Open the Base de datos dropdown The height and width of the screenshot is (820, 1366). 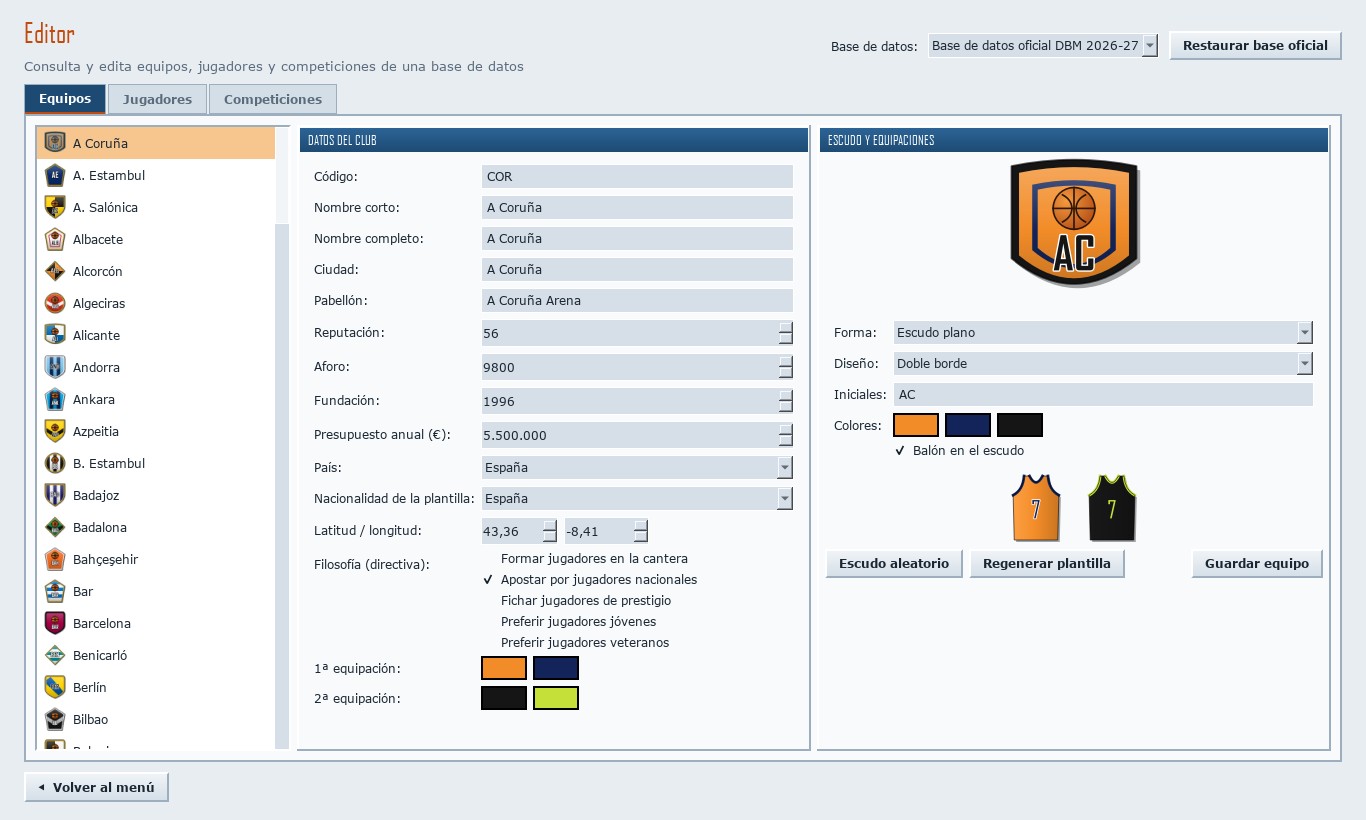click(1043, 46)
